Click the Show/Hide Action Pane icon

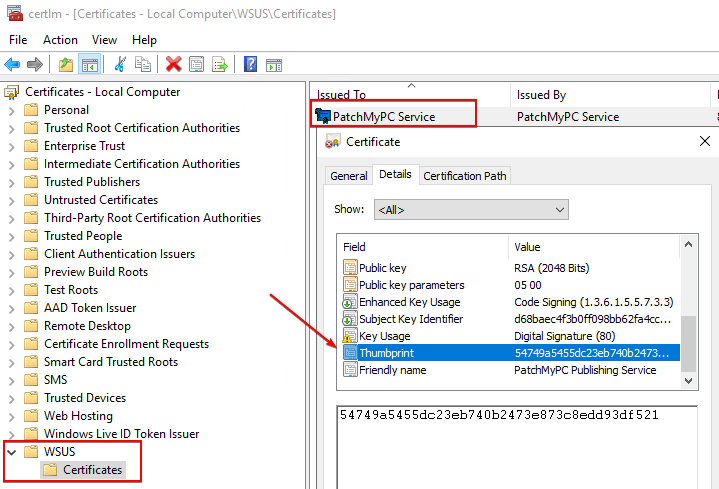coord(274,65)
